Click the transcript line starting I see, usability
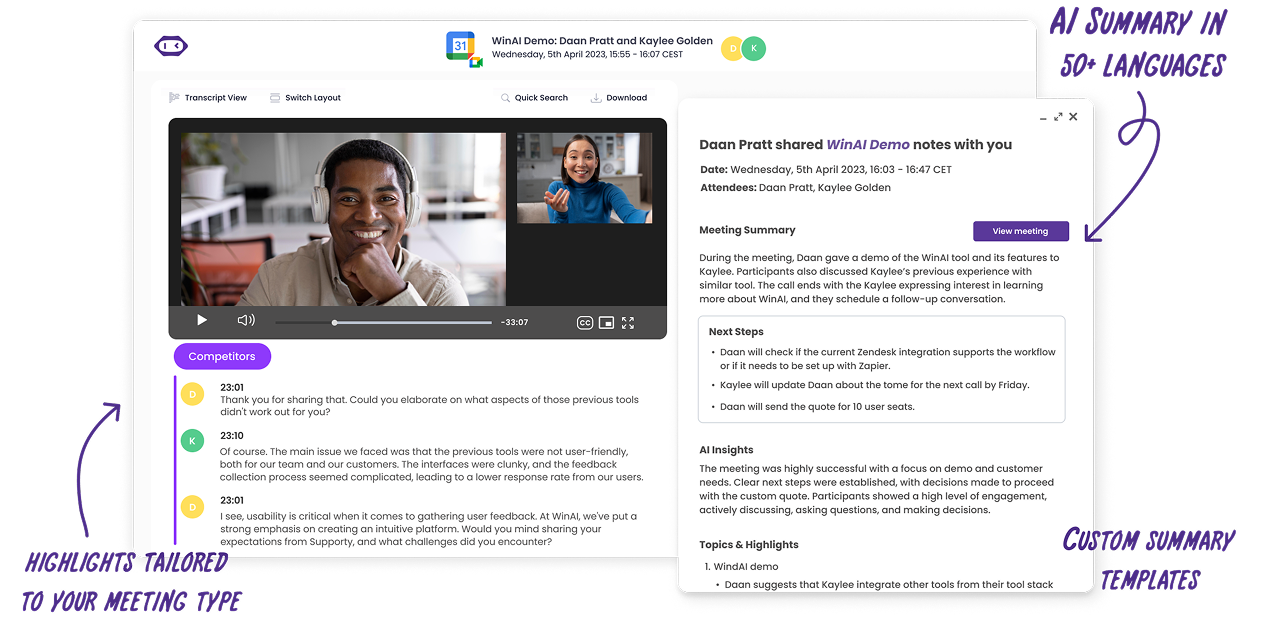The height and width of the screenshot is (638, 1278). pos(428,529)
